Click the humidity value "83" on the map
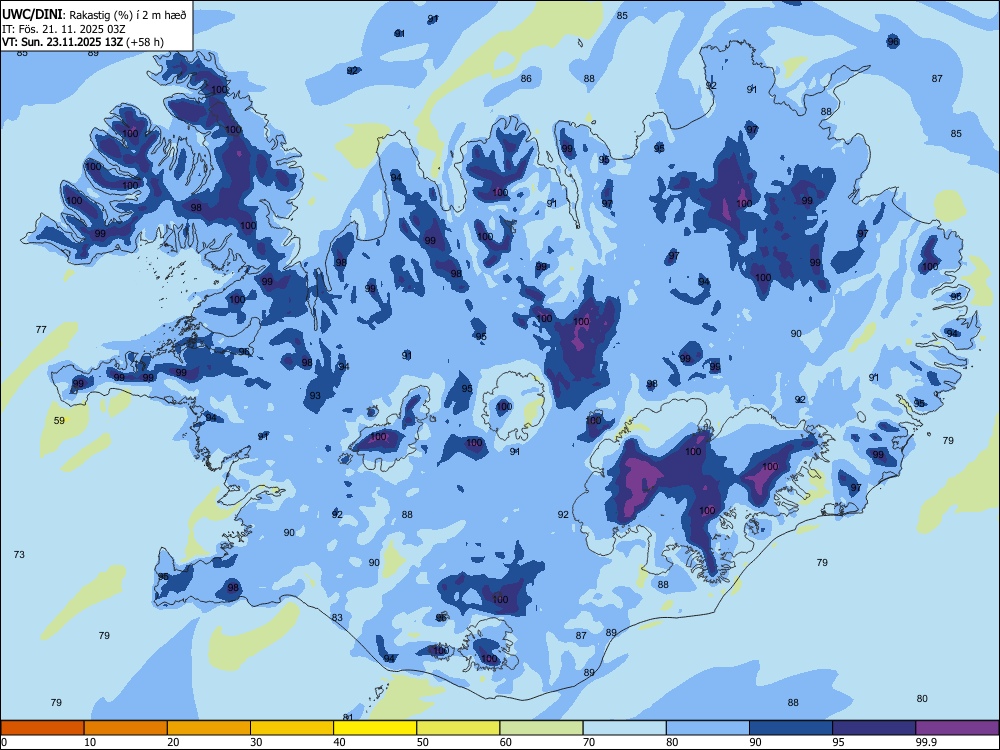1000x750 pixels. (337, 617)
